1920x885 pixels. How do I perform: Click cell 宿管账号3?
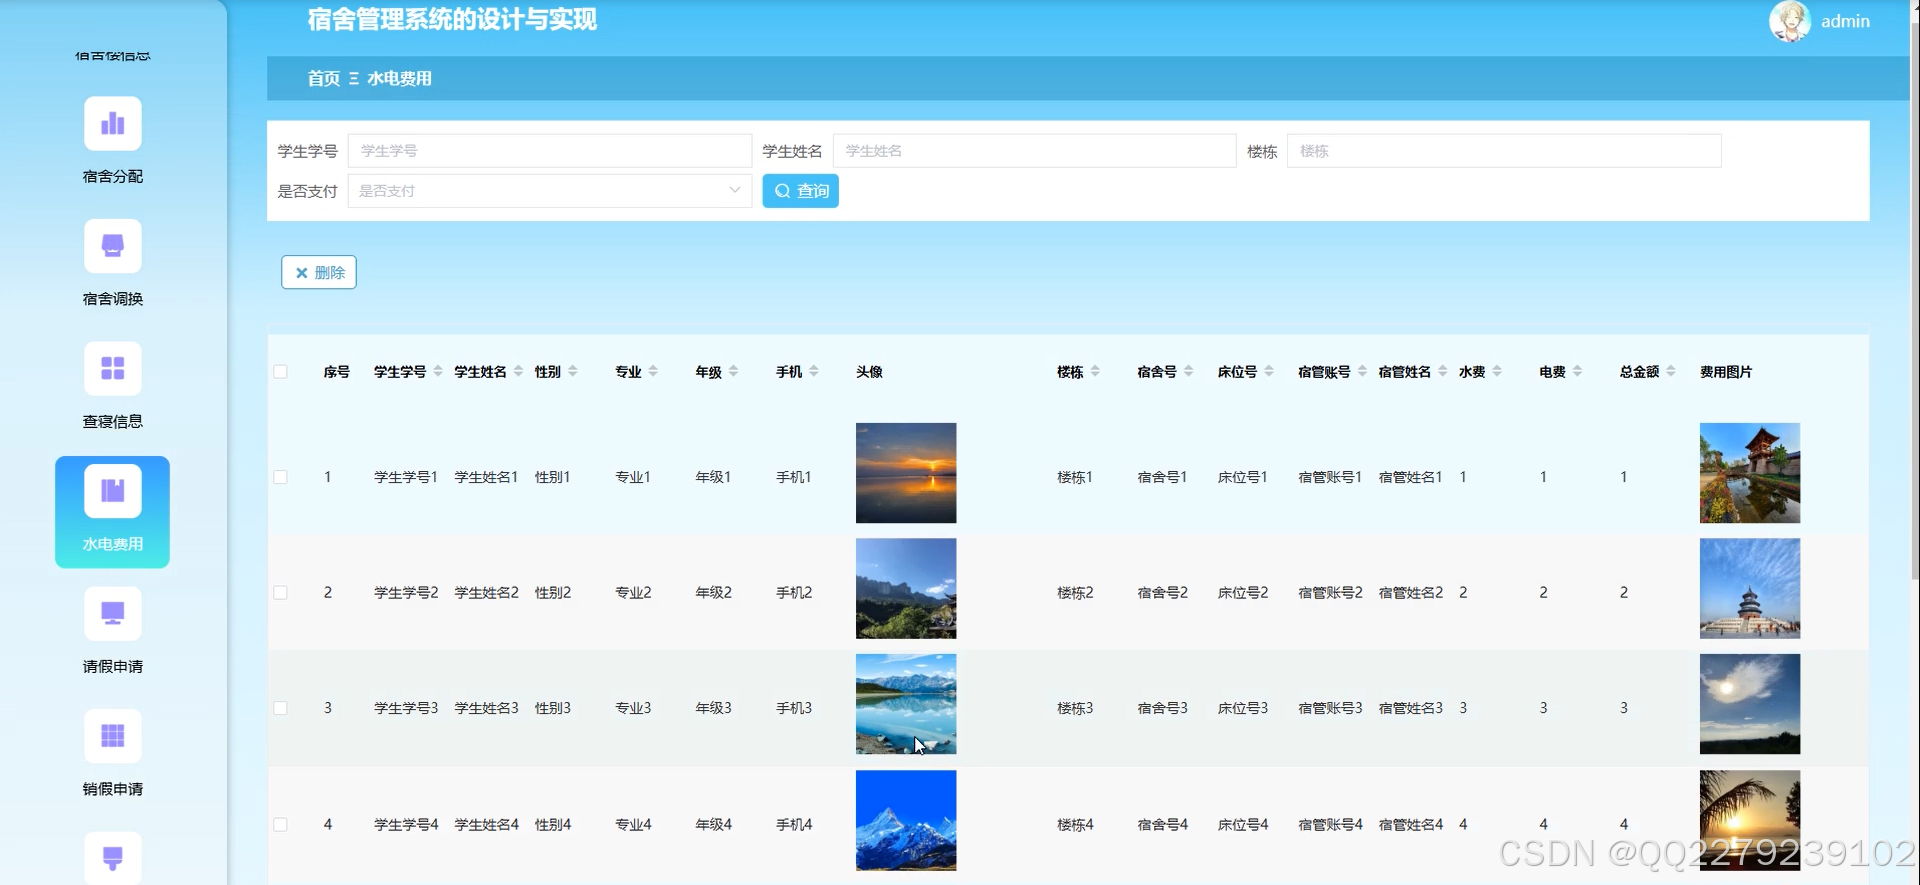coord(1330,708)
